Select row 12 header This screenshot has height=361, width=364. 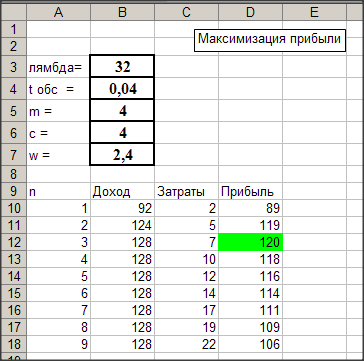13,242
